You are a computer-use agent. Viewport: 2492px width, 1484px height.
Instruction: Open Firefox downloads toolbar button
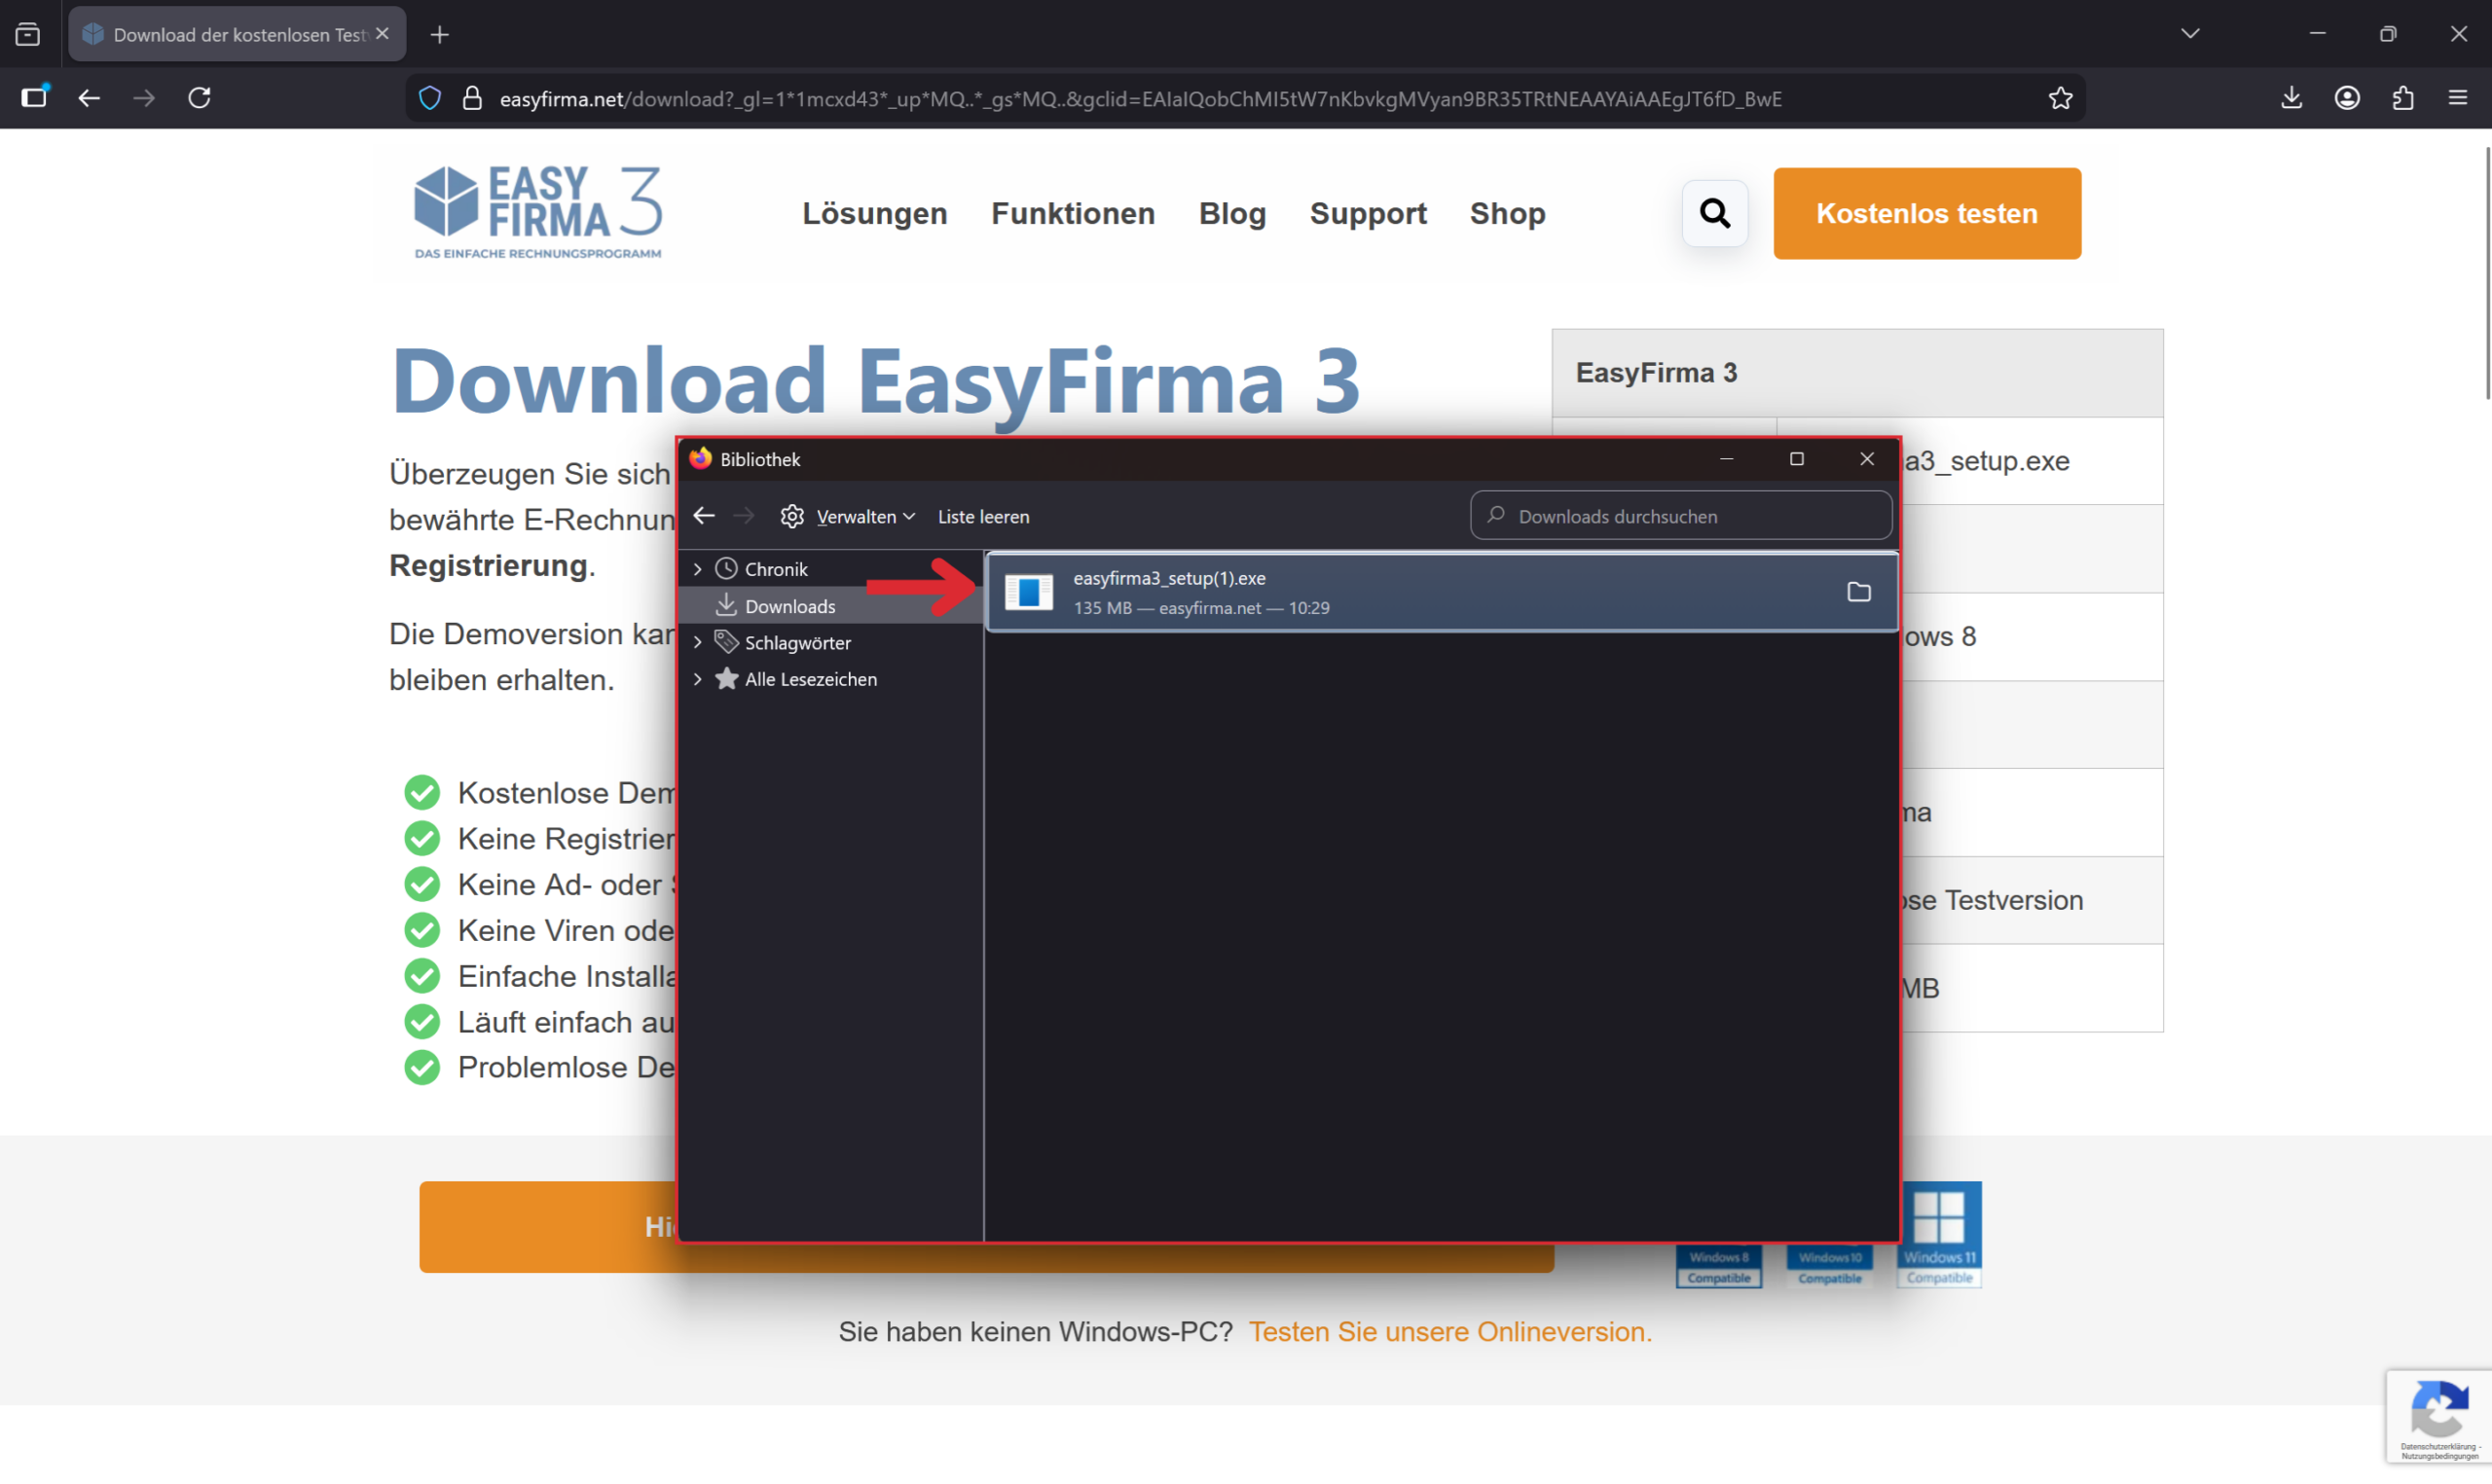coord(2291,98)
